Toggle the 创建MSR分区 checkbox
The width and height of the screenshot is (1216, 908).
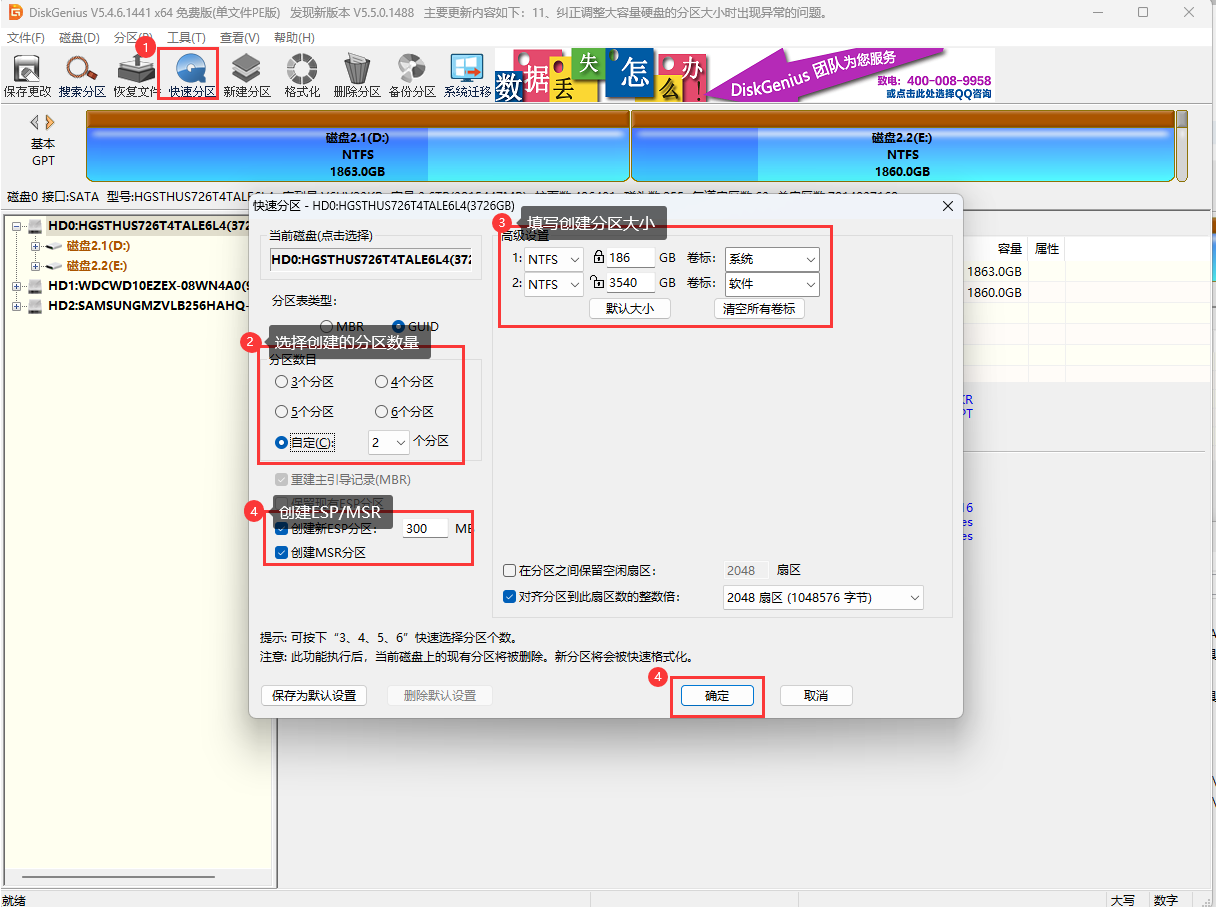281,553
